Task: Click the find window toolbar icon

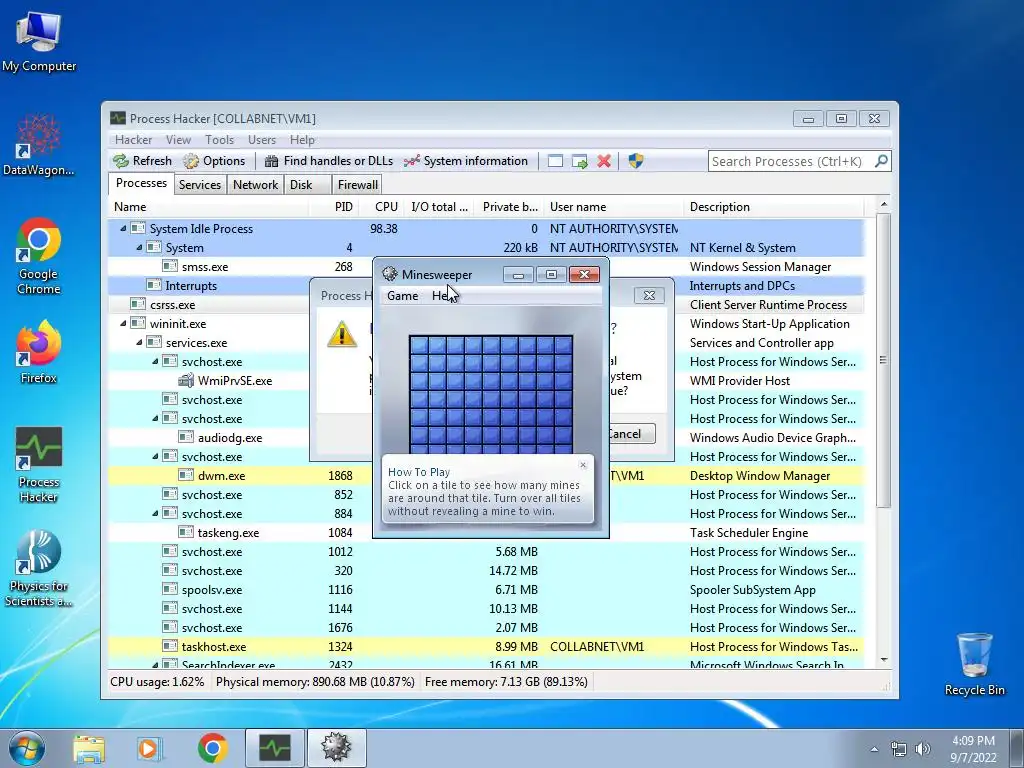Action: click(555, 161)
